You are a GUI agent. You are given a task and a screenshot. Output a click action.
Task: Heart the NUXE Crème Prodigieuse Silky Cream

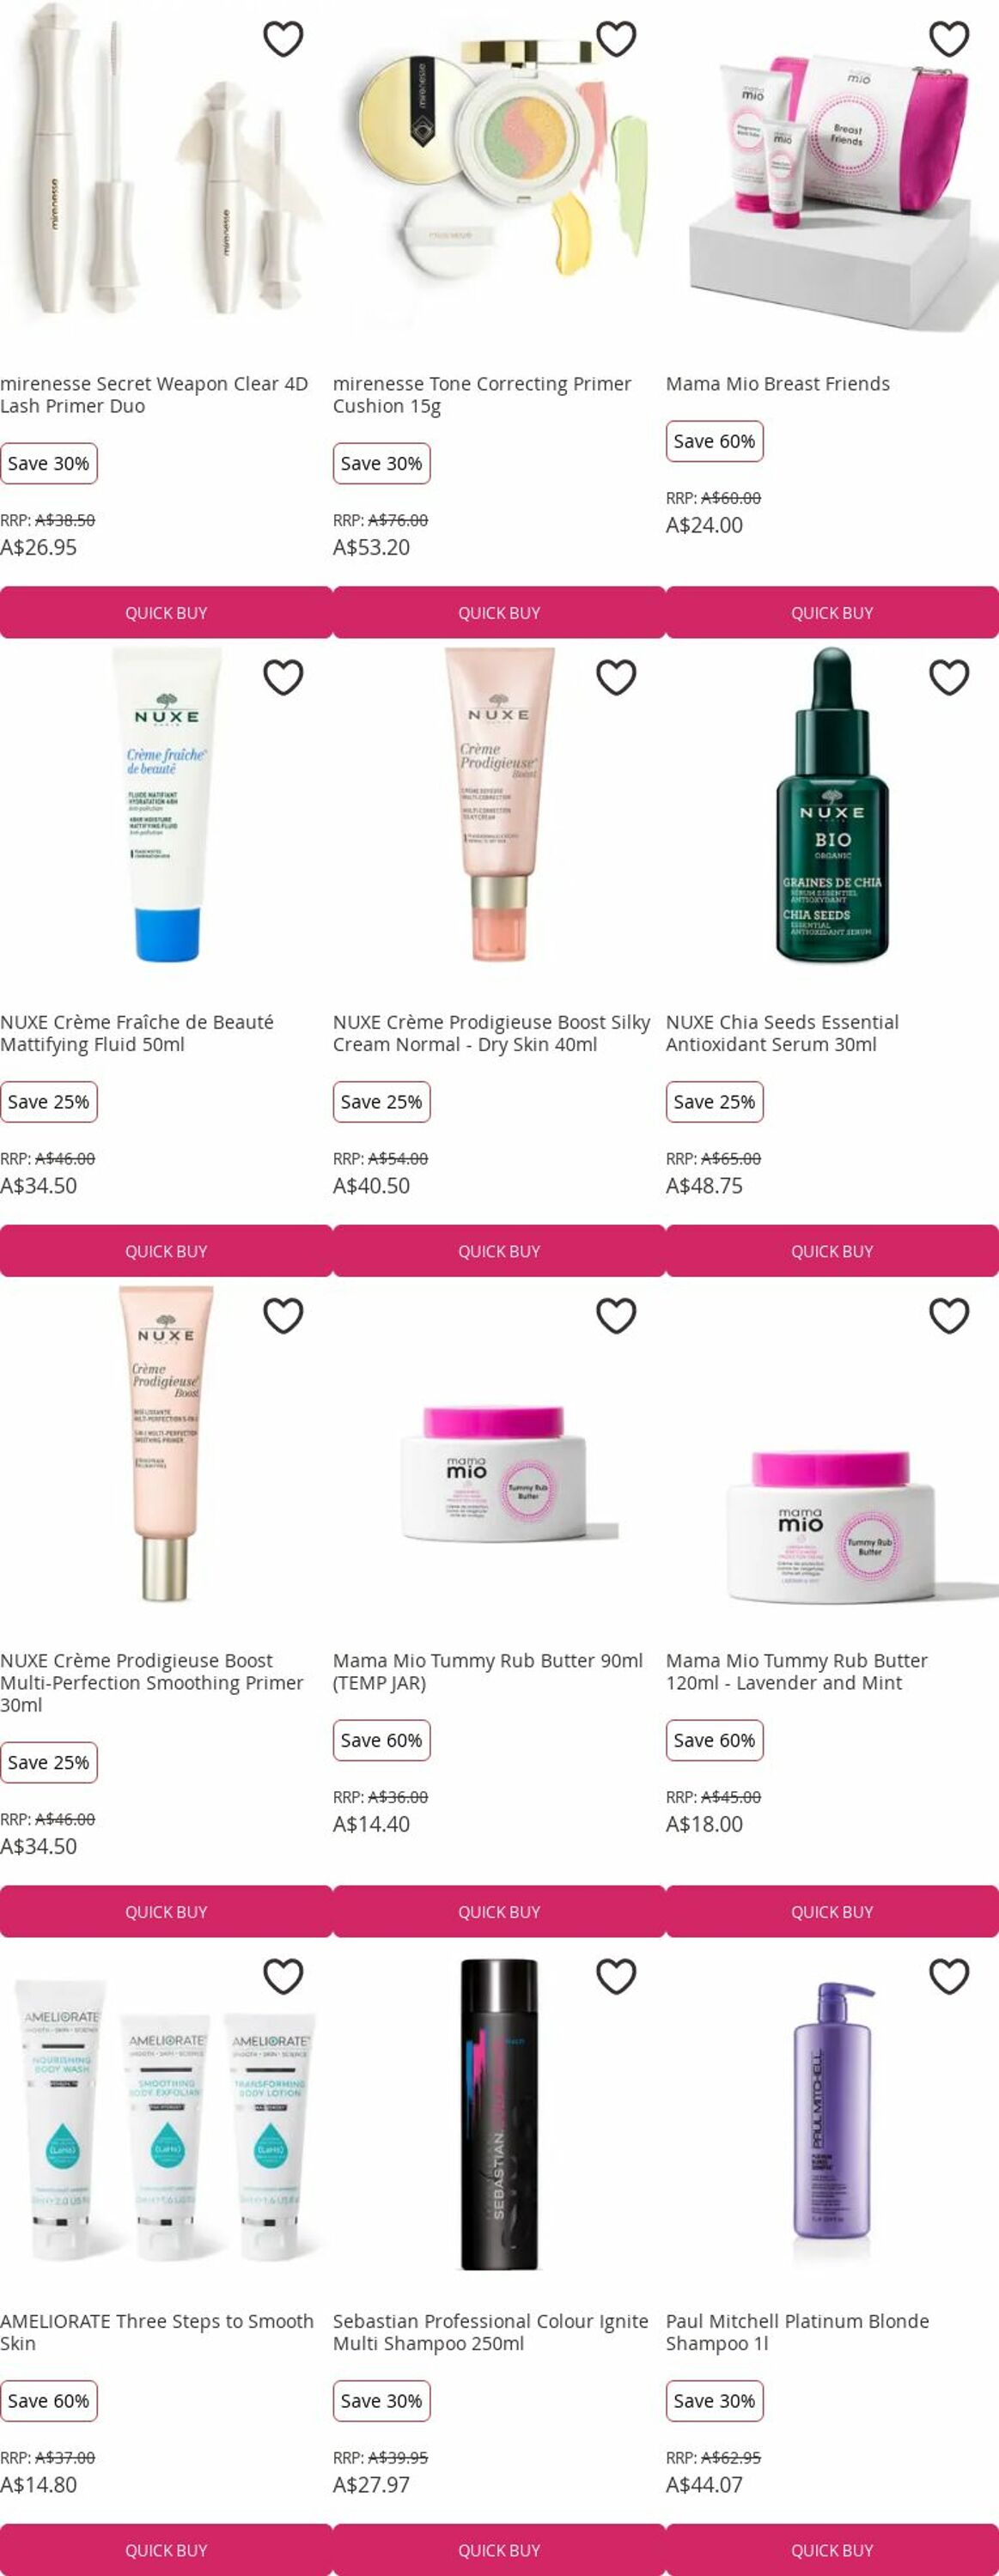(616, 677)
